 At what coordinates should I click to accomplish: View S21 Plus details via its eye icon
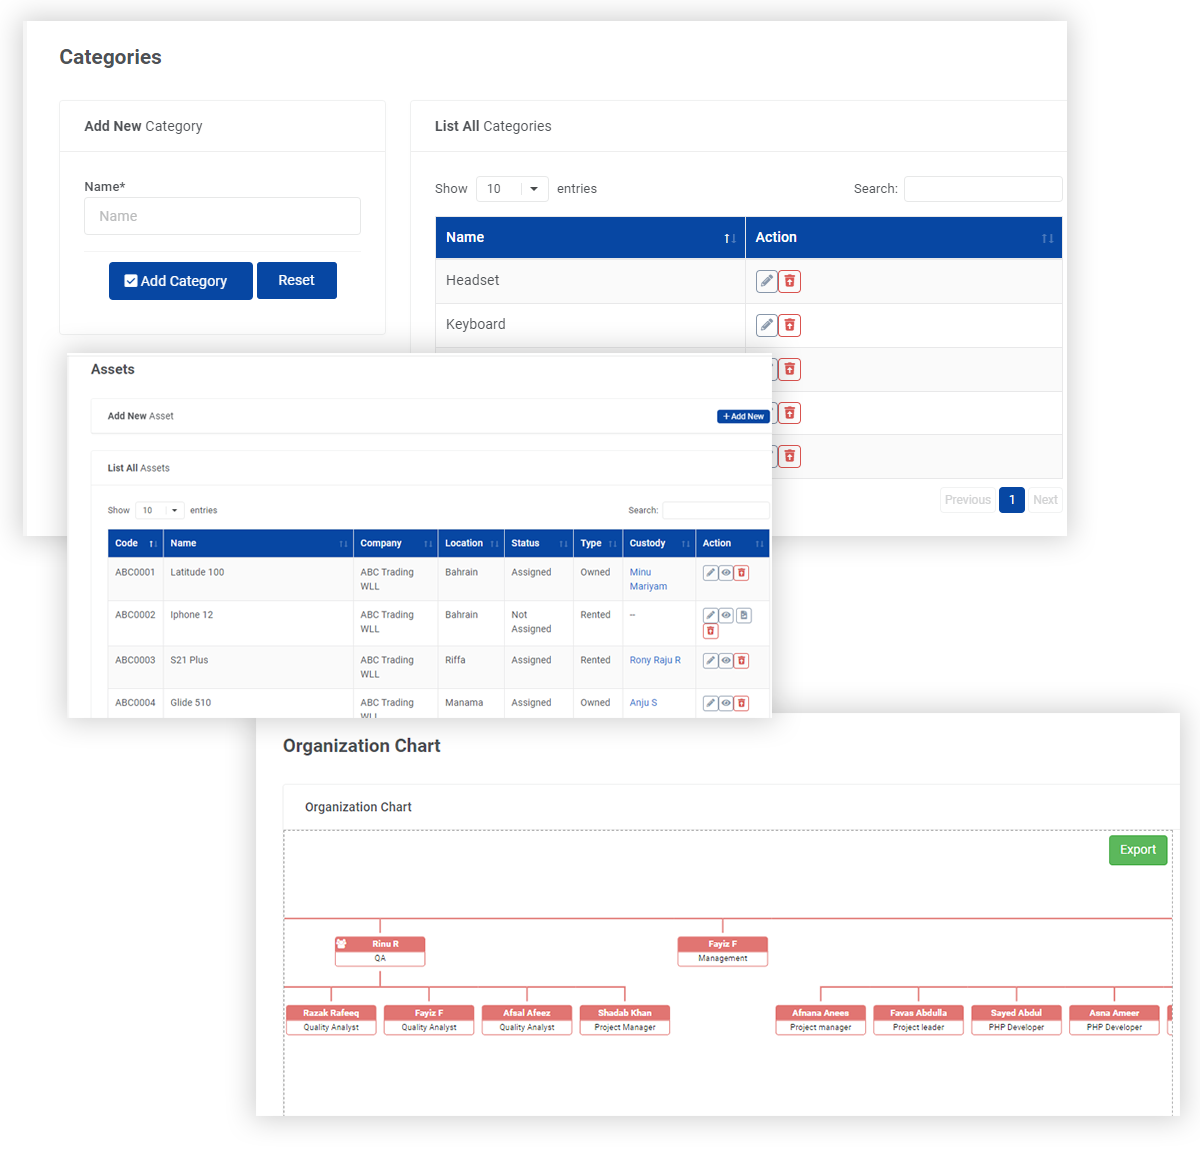[725, 660]
